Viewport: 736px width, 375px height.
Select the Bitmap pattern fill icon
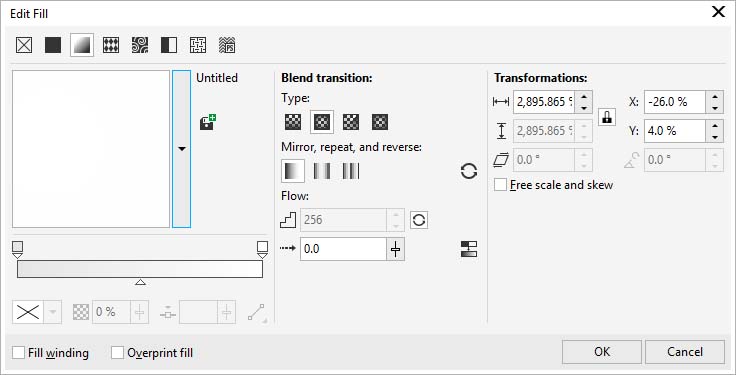click(140, 45)
